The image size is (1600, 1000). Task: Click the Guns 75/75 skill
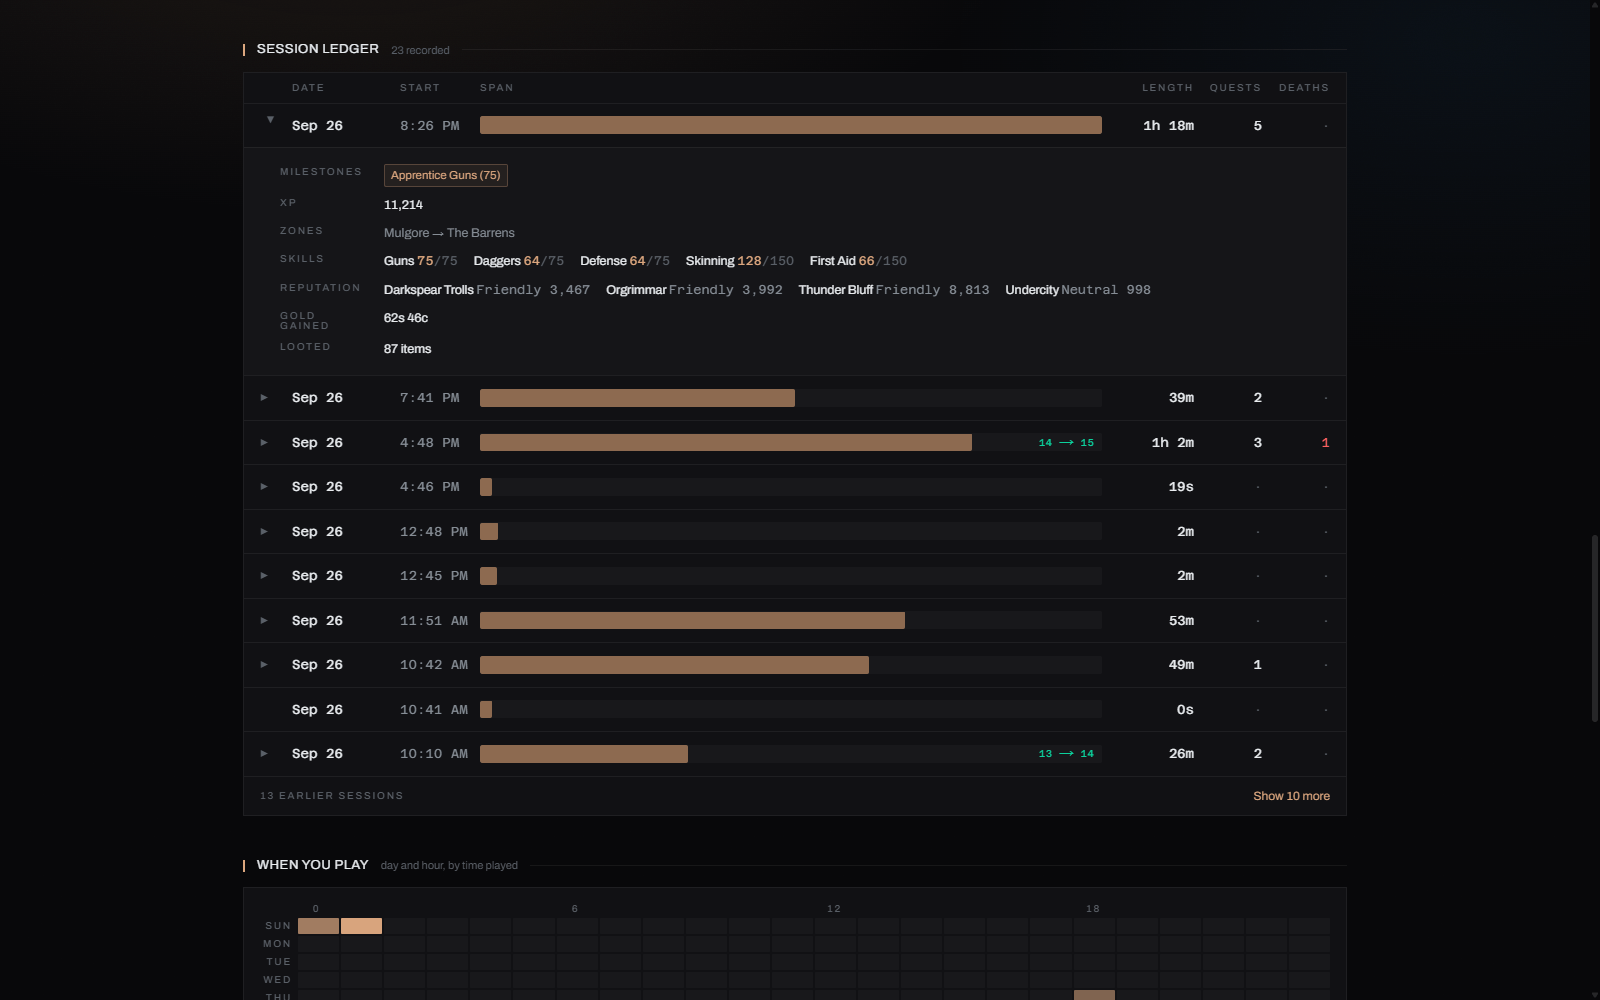tap(420, 261)
